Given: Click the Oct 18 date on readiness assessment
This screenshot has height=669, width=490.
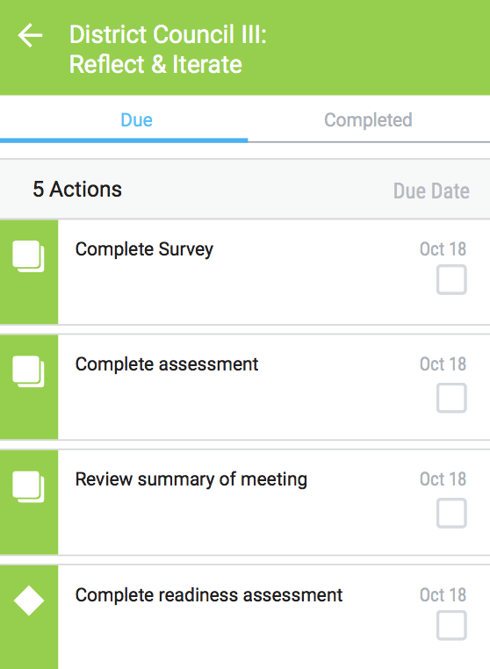Looking at the screenshot, I should 443,595.
